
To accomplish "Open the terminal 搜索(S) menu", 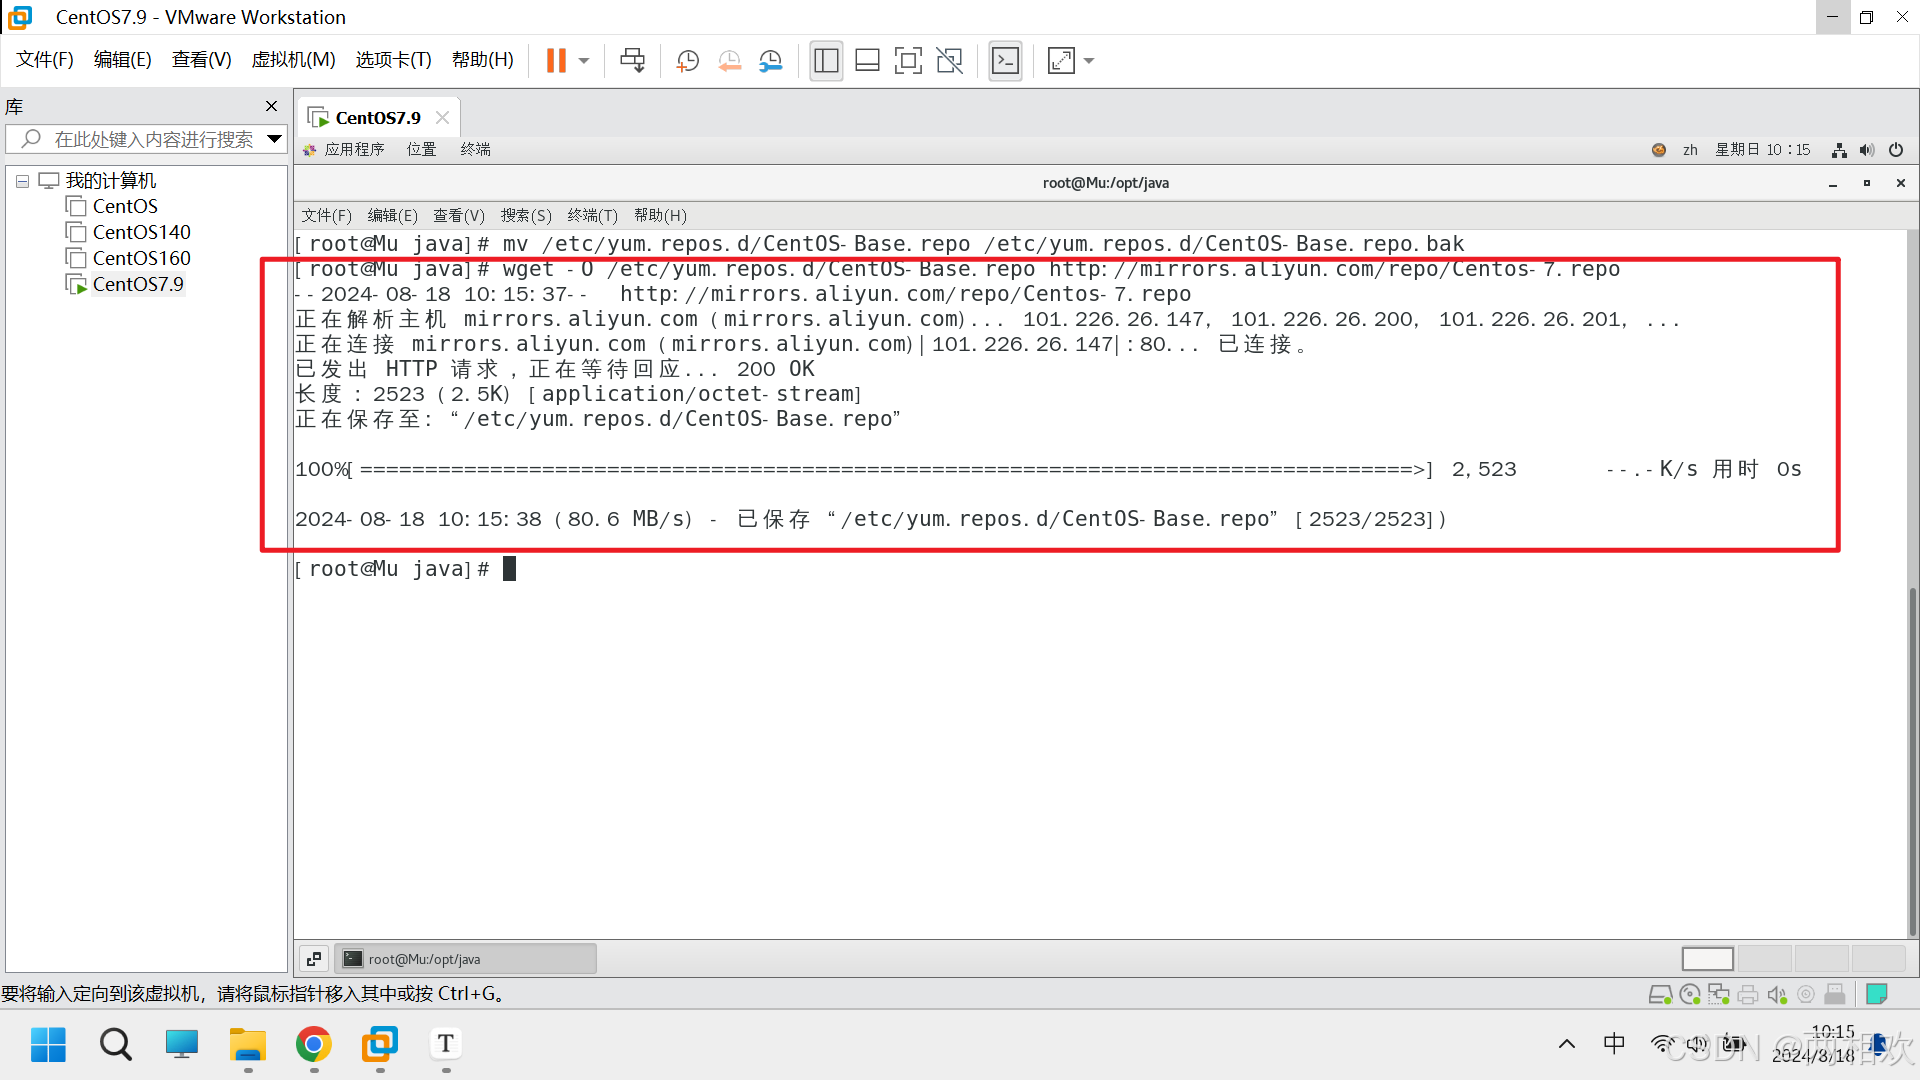I will click(x=526, y=215).
